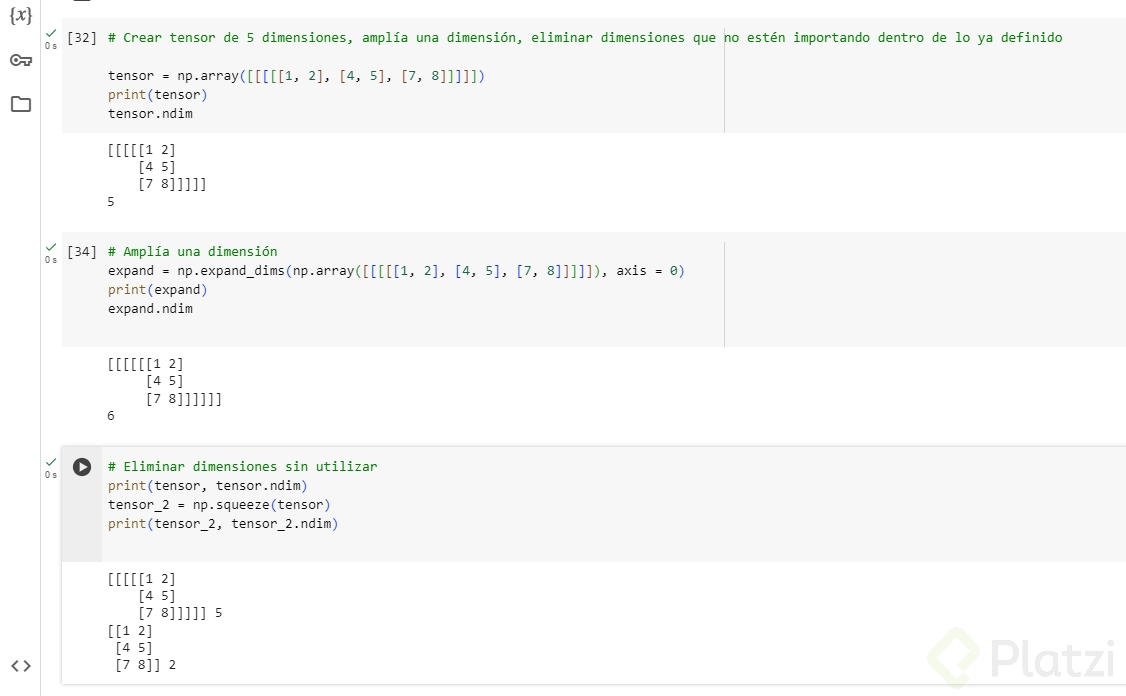Click the green checkmark beside cell [32]
The width and height of the screenshot is (1126, 696).
click(50, 34)
